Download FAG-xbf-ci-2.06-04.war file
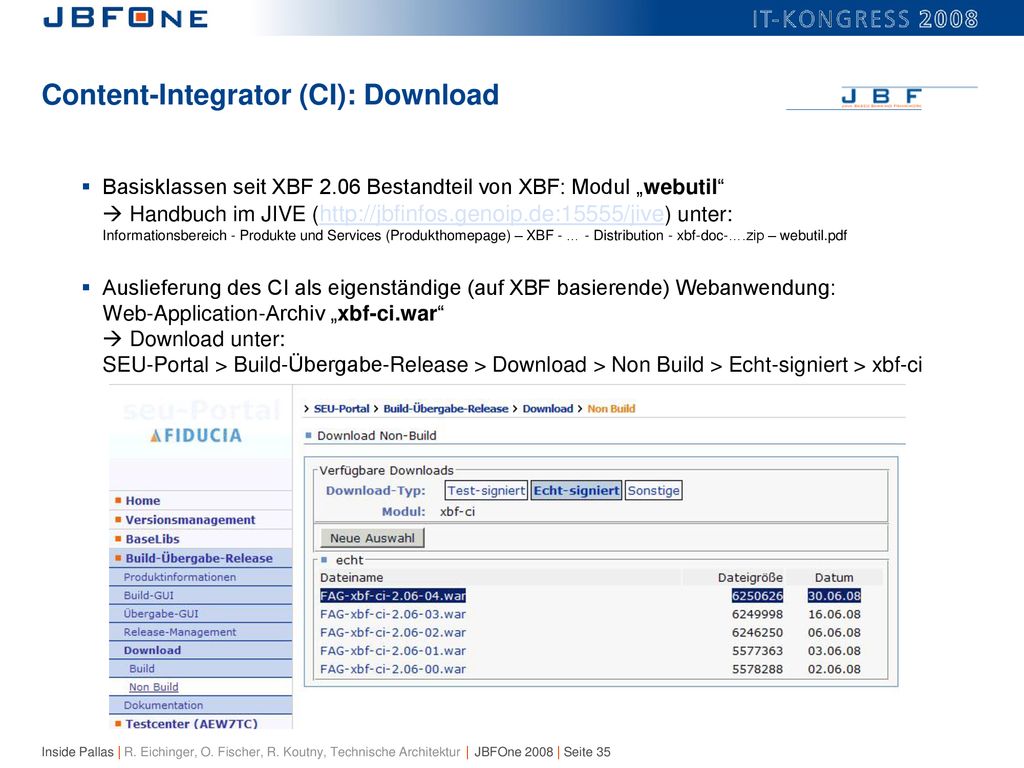Viewport: 1024px width, 768px height. click(x=393, y=596)
